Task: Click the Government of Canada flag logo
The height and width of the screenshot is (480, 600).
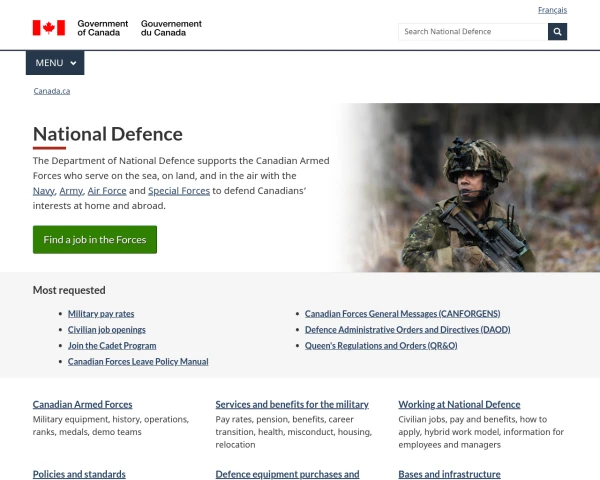Action: 48,27
